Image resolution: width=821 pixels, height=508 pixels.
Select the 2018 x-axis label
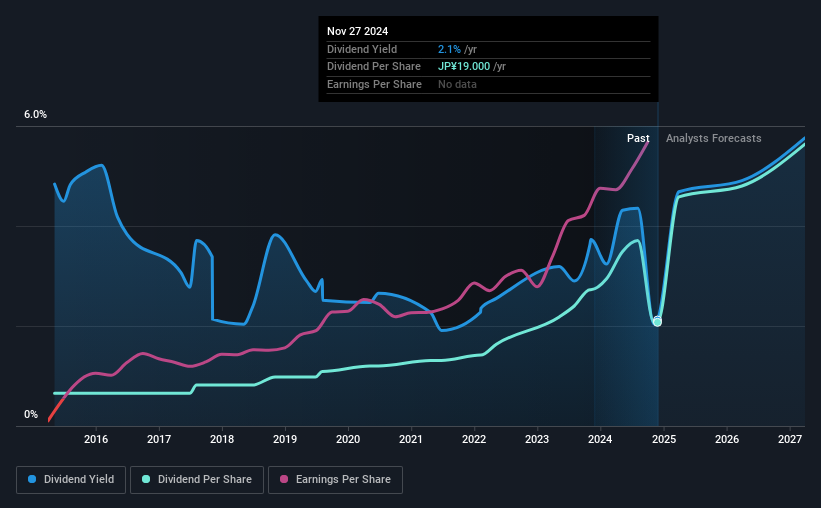point(222,439)
